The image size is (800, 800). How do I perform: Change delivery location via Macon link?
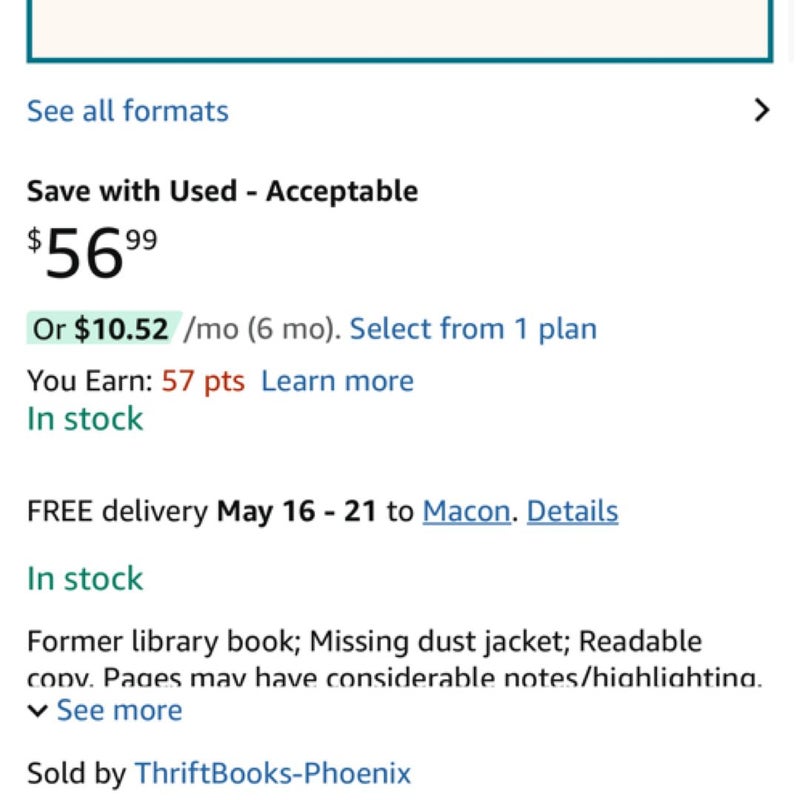466,511
